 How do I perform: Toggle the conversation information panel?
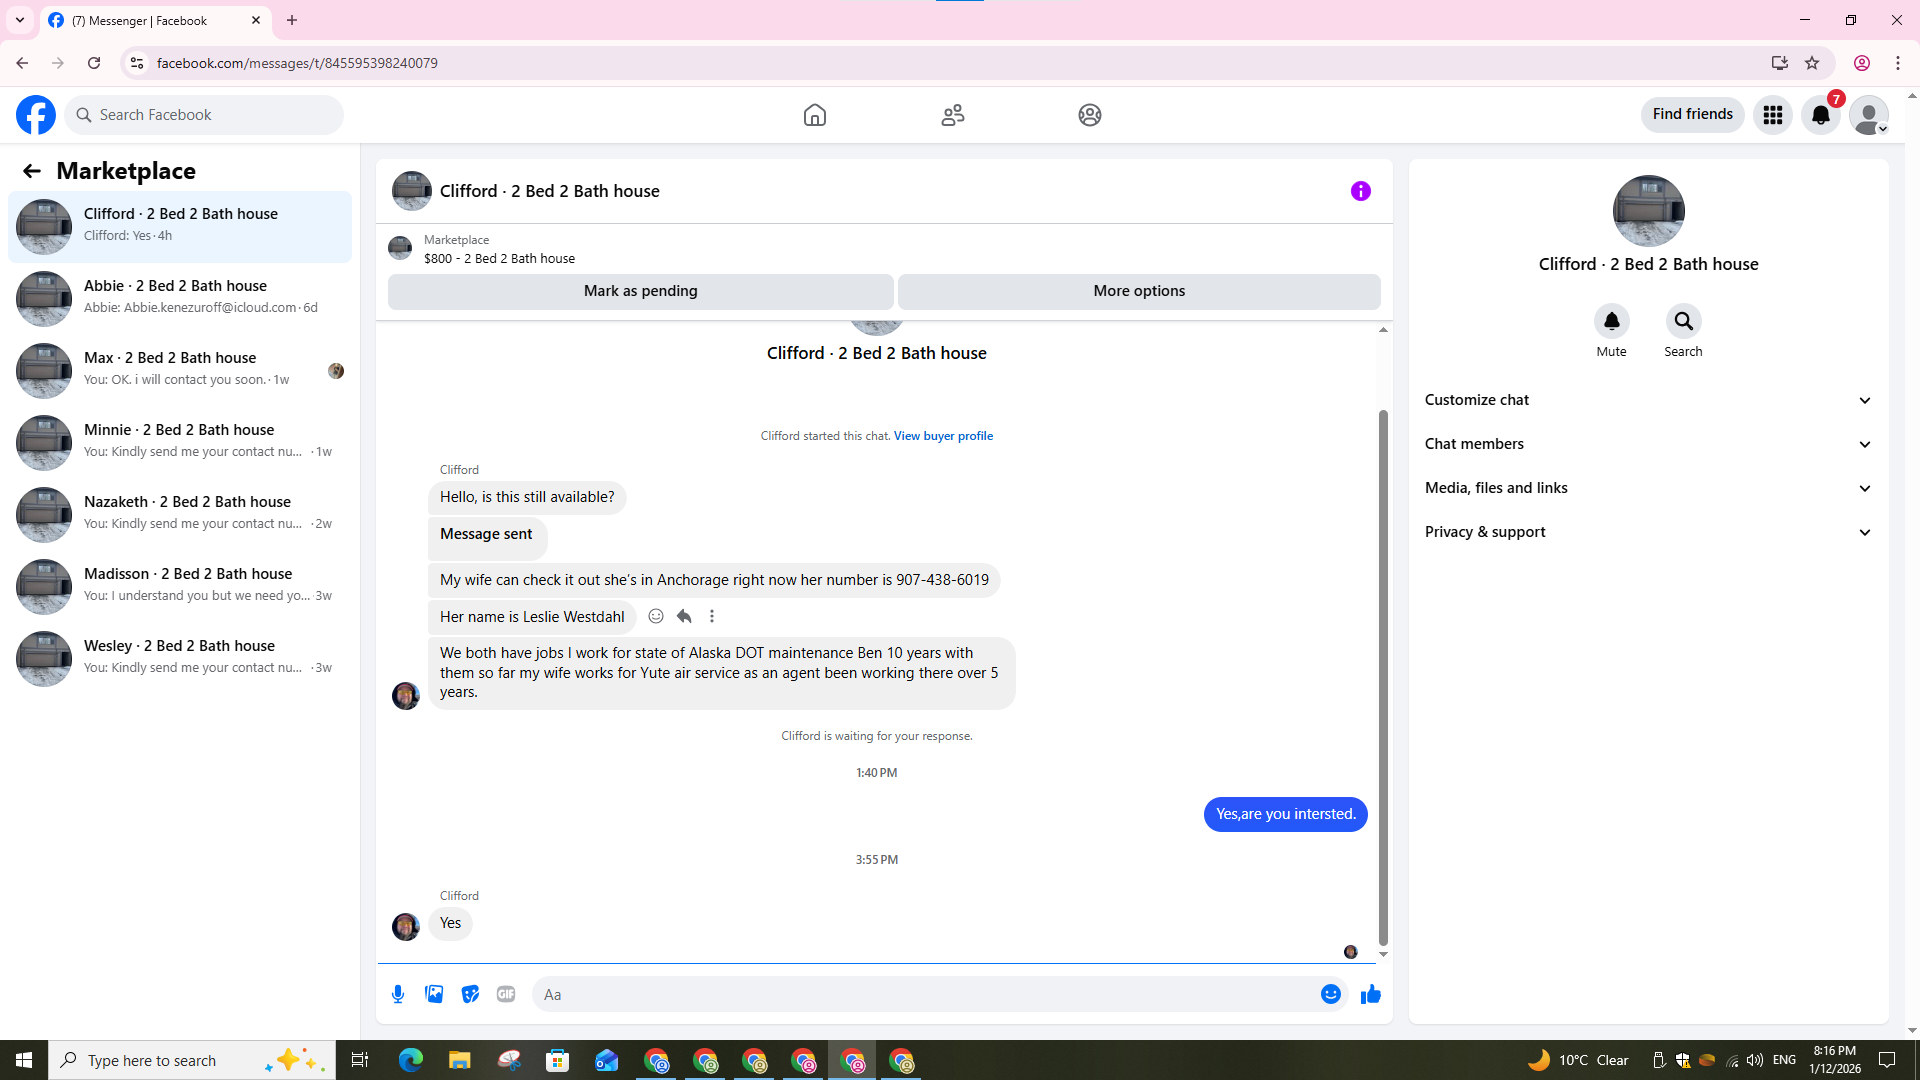click(x=1360, y=191)
